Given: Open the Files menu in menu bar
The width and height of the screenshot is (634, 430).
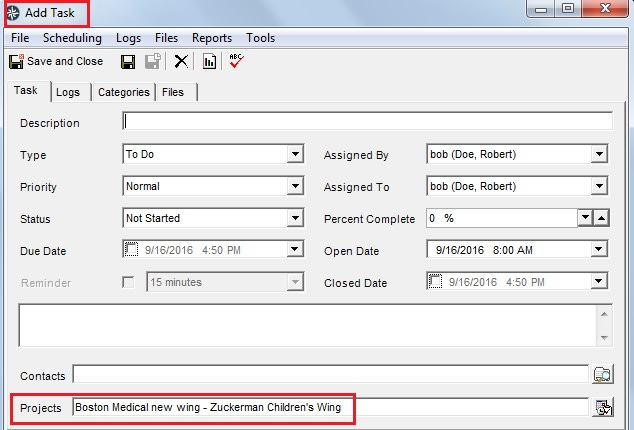Looking at the screenshot, I should coord(166,38).
